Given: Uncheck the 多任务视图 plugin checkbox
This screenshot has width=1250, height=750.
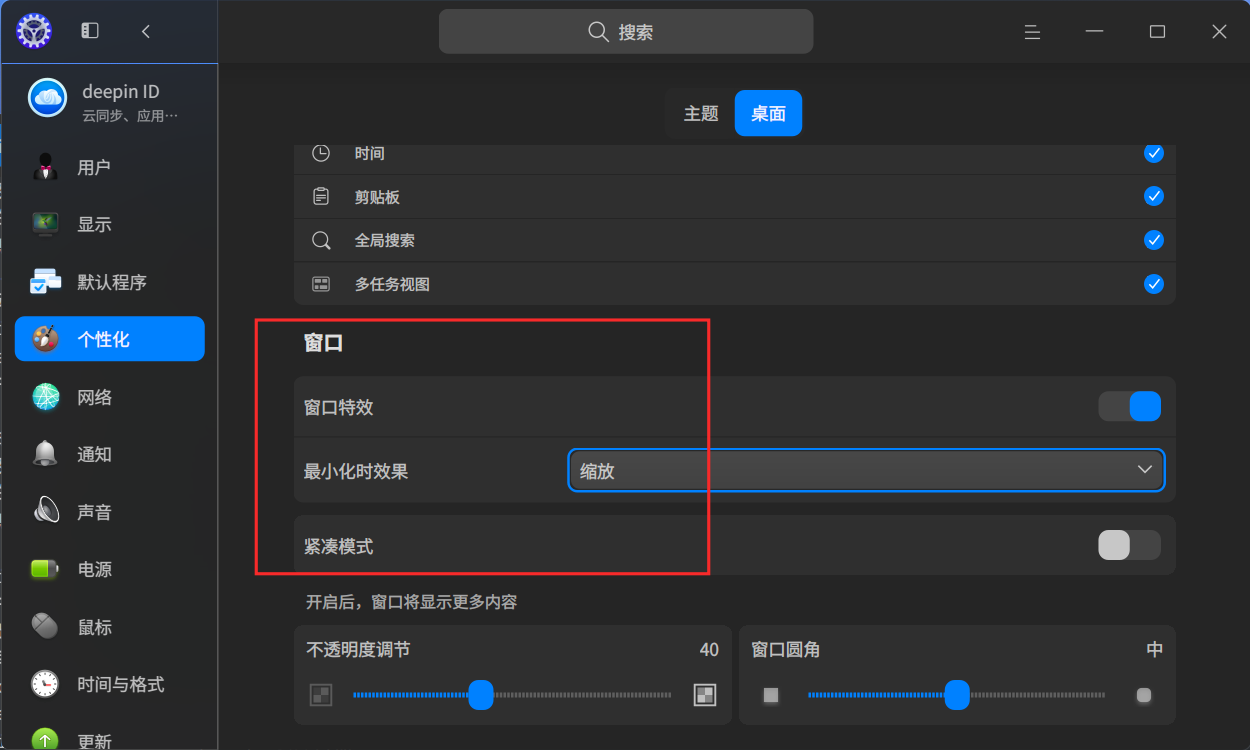Looking at the screenshot, I should coord(1154,284).
